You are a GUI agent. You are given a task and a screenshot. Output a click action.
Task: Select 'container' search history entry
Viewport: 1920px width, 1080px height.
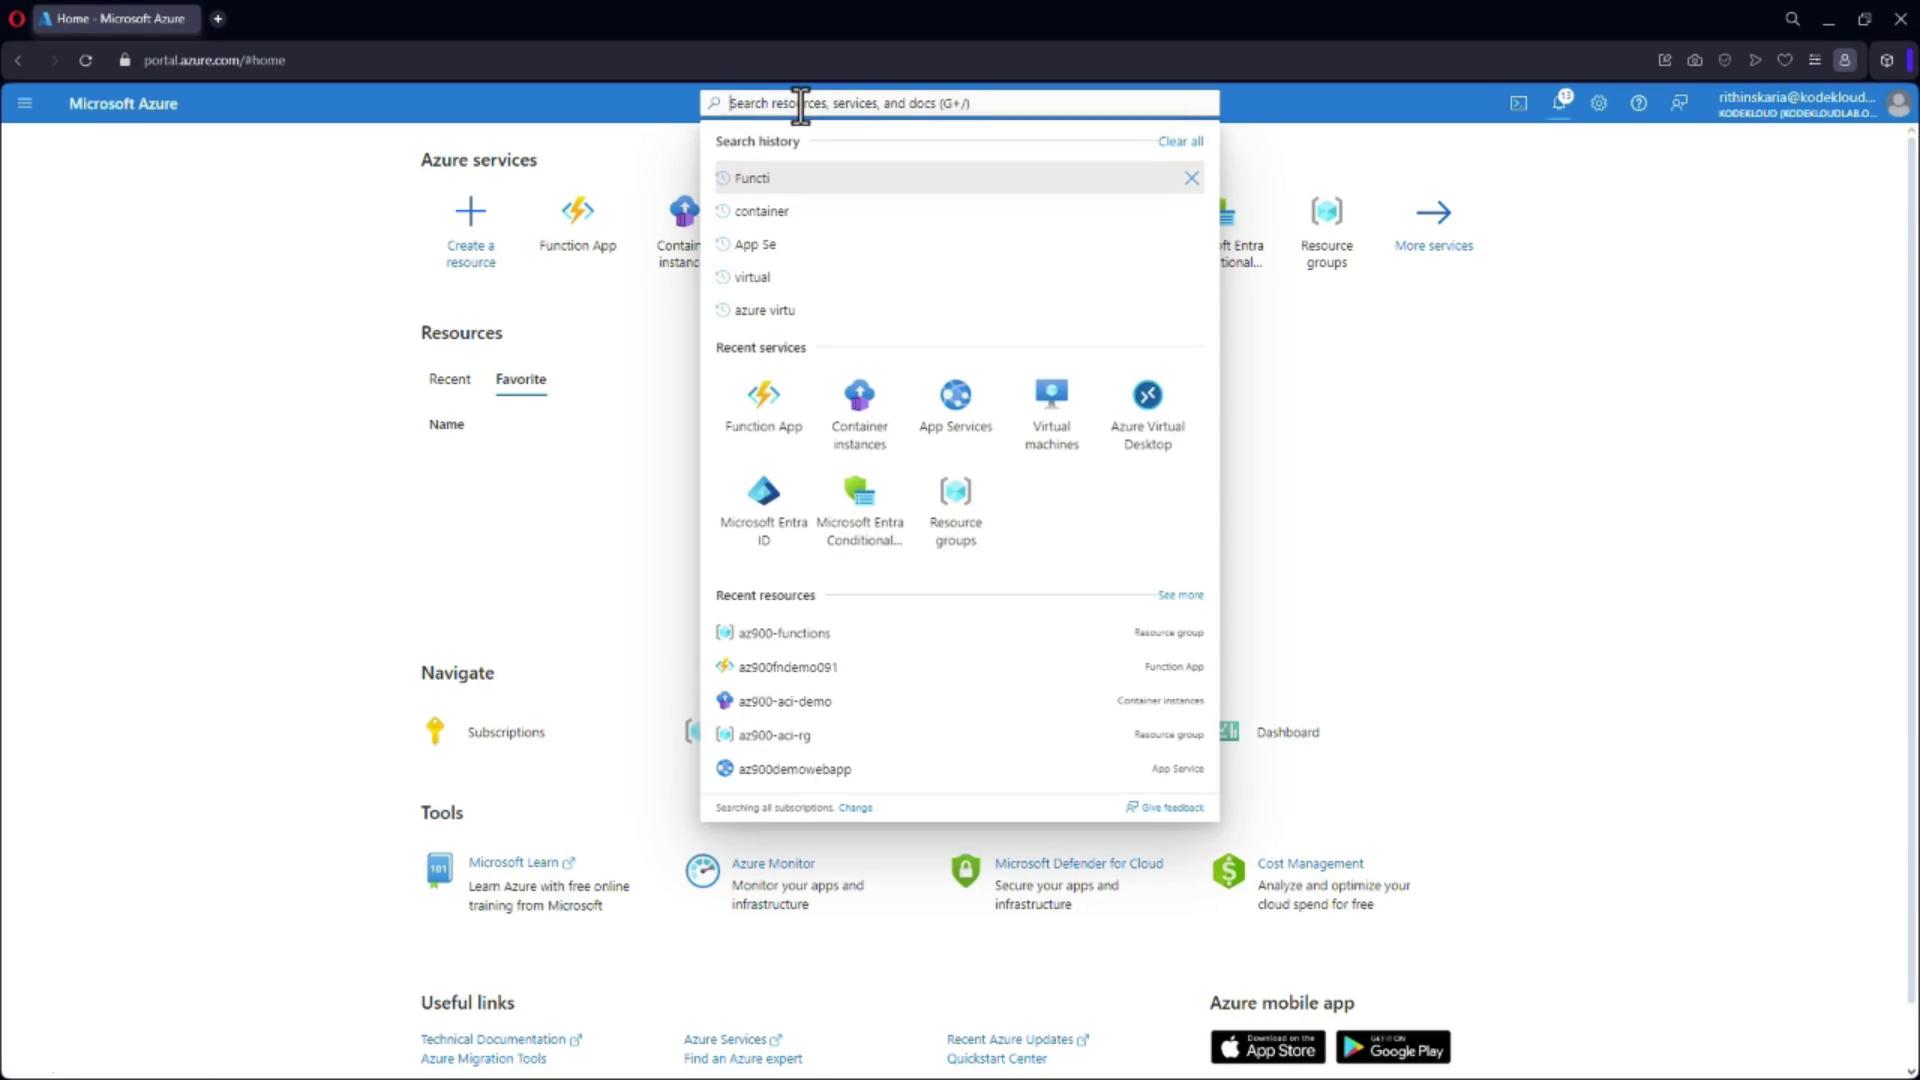pyautogui.click(x=762, y=211)
